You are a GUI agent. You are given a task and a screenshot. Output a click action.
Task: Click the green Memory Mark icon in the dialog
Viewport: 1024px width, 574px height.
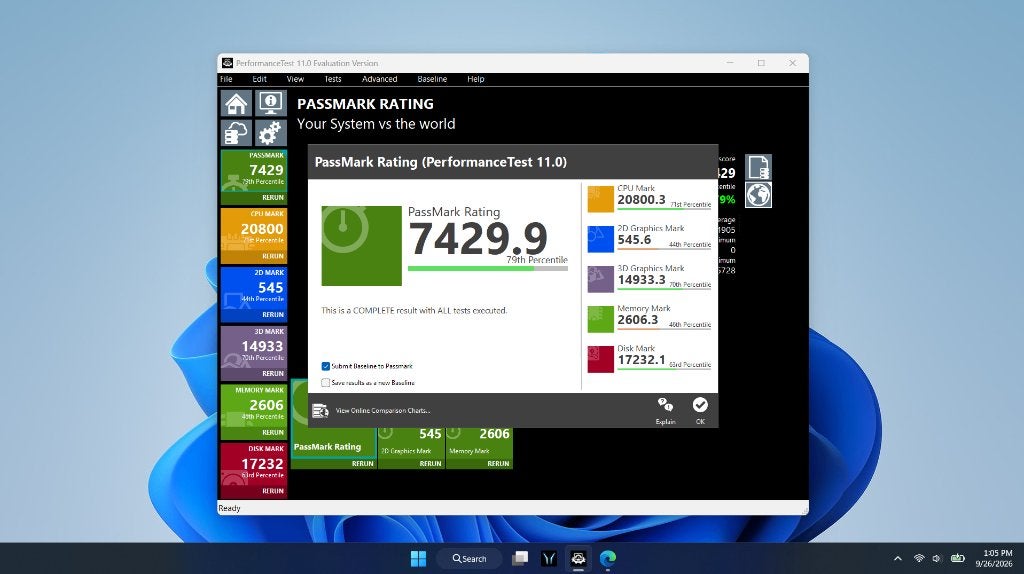pyautogui.click(x=600, y=319)
